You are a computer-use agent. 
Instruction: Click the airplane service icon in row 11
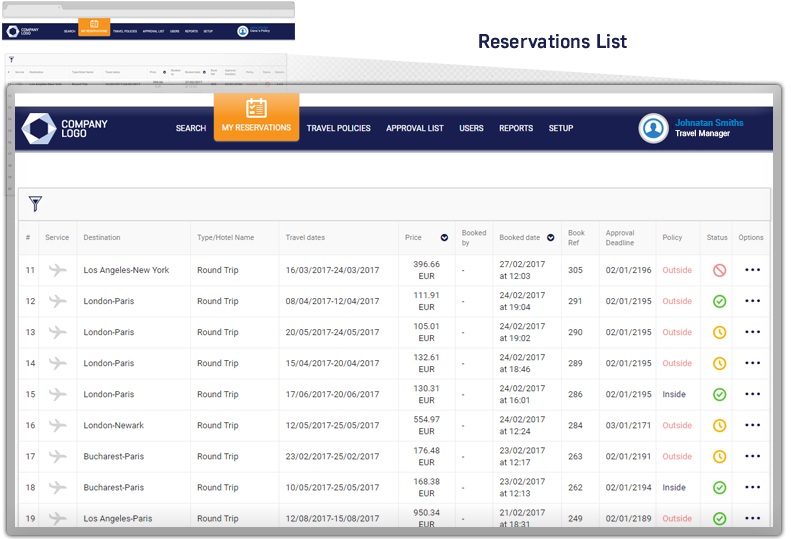point(57,270)
